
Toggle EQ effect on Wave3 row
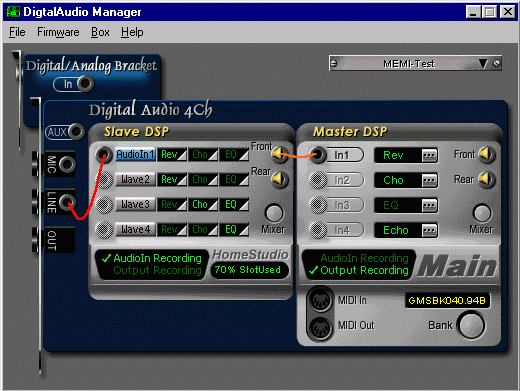pos(234,204)
